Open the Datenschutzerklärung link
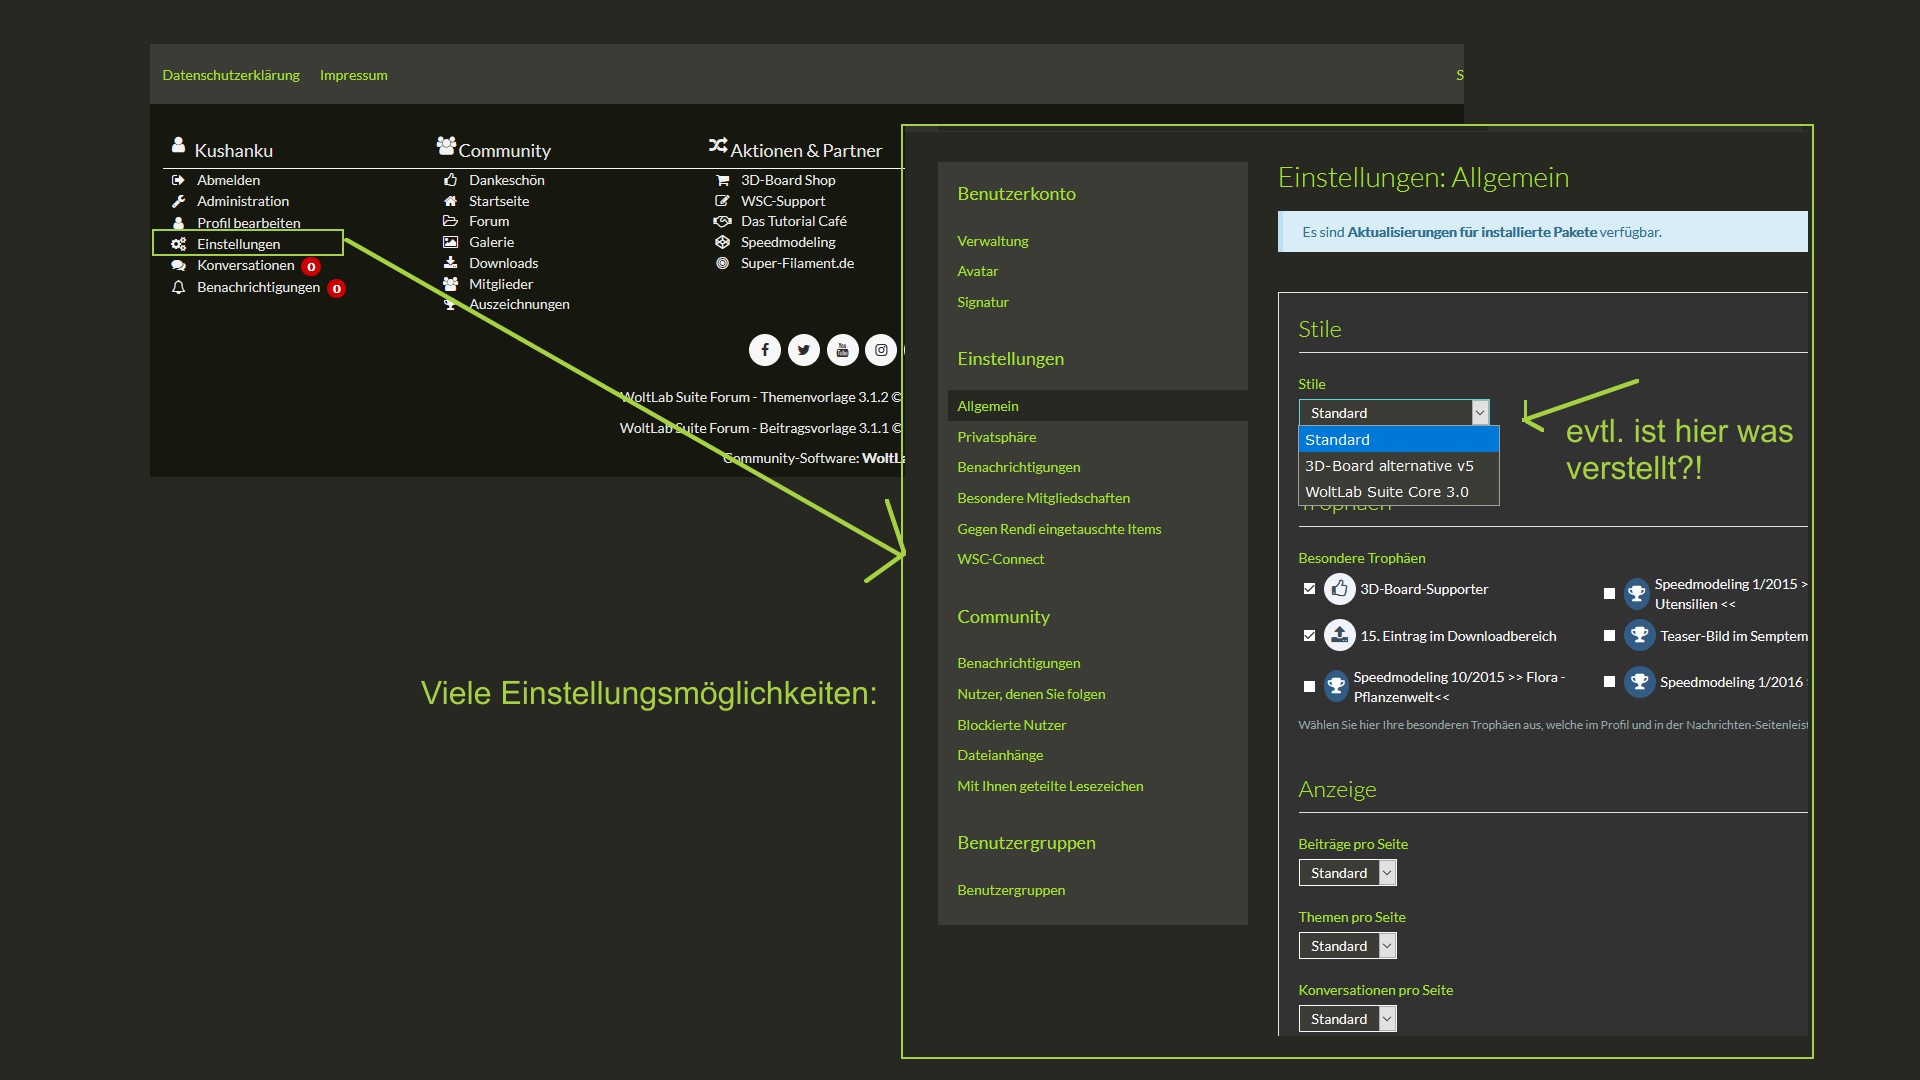The height and width of the screenshot is (1080, 1920). pyautogui.click(x=231, y=75)
